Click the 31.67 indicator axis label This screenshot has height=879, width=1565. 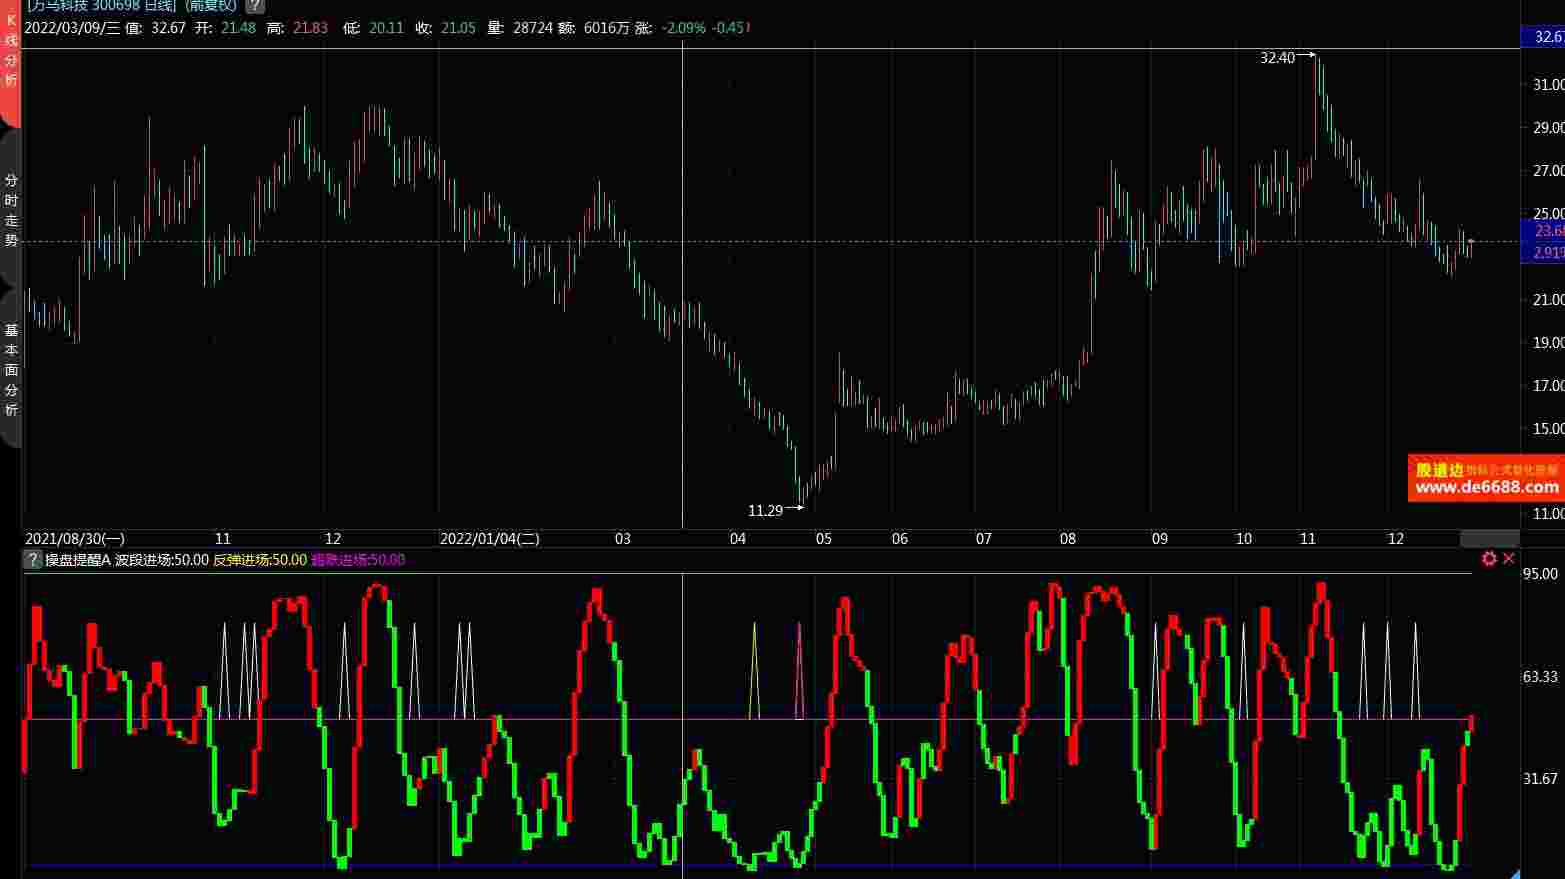pyautogui.click(x=1540, y=778)
